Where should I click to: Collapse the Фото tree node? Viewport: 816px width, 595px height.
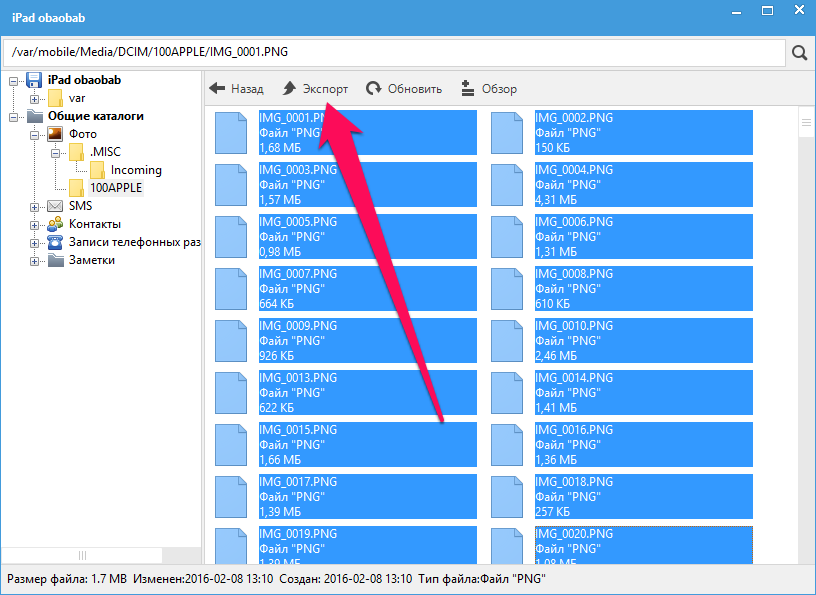[x=35, y=134]
